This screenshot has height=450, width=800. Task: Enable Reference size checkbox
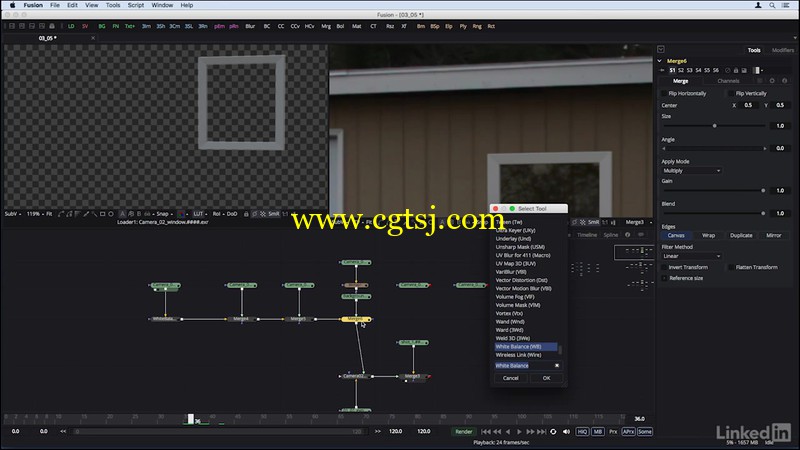point(664,278)
